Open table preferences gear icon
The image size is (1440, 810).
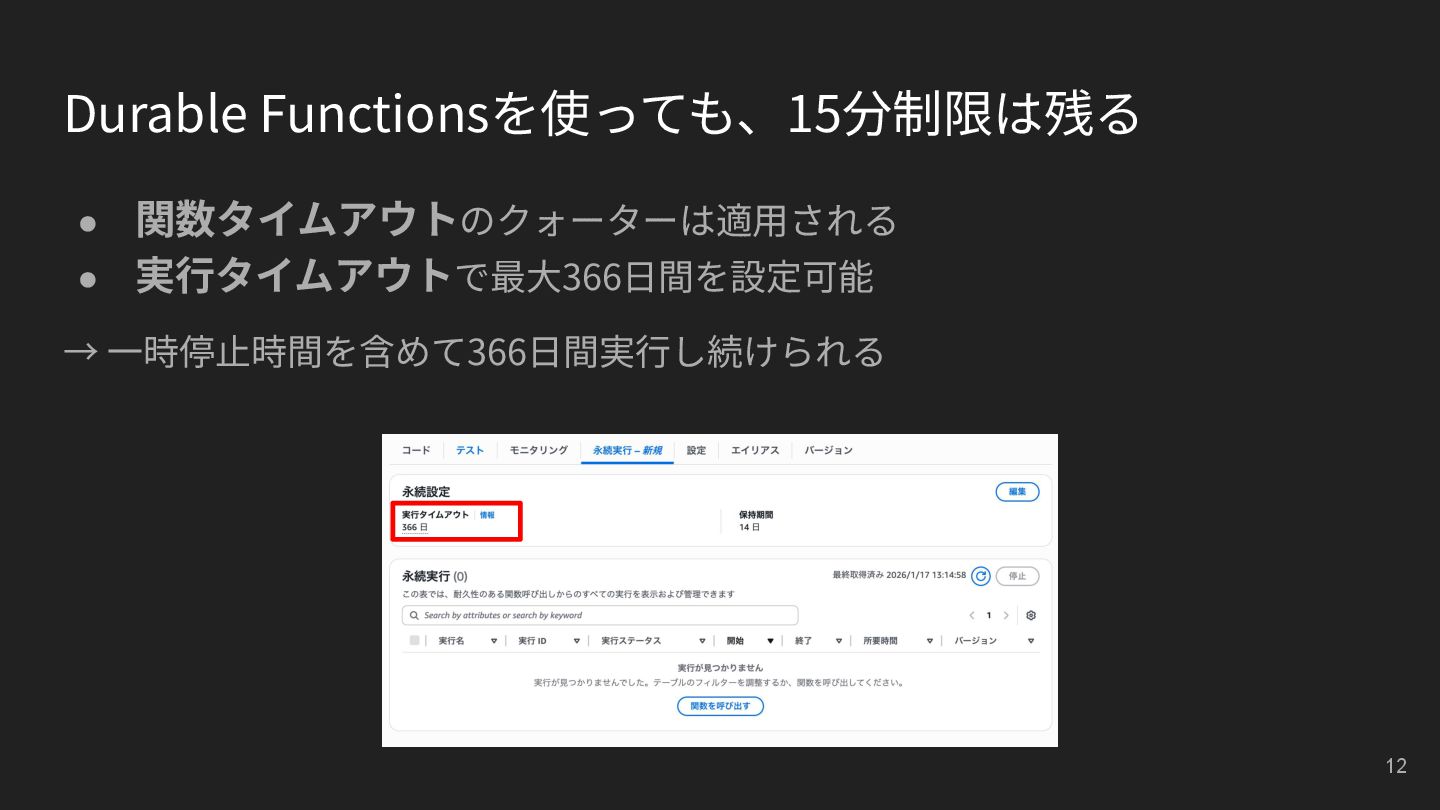coord(1031,615)
